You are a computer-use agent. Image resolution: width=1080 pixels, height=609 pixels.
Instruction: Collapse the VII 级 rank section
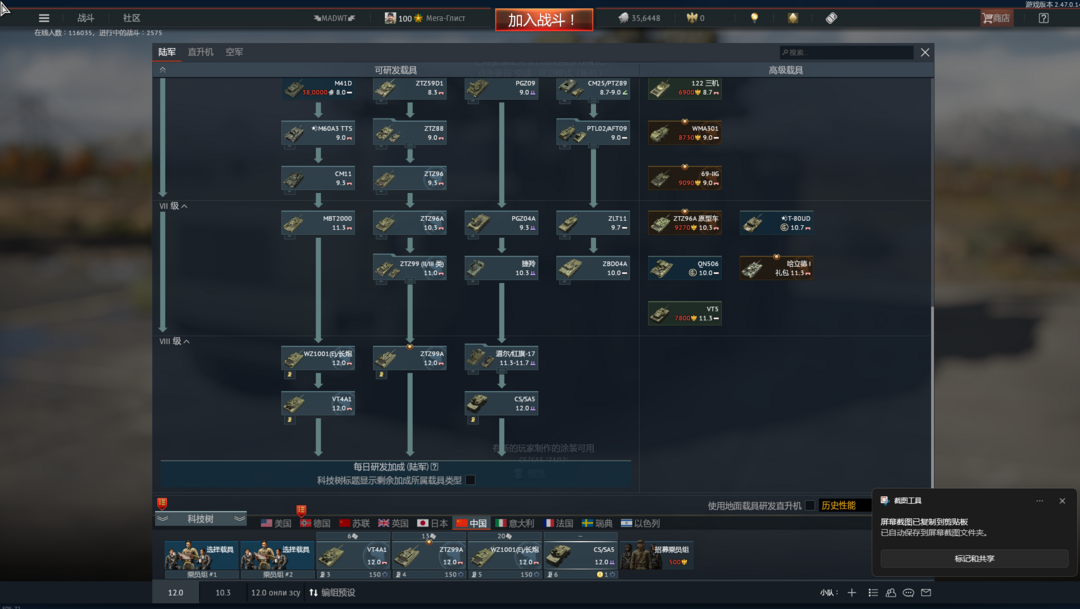click(x=174, y=206)
